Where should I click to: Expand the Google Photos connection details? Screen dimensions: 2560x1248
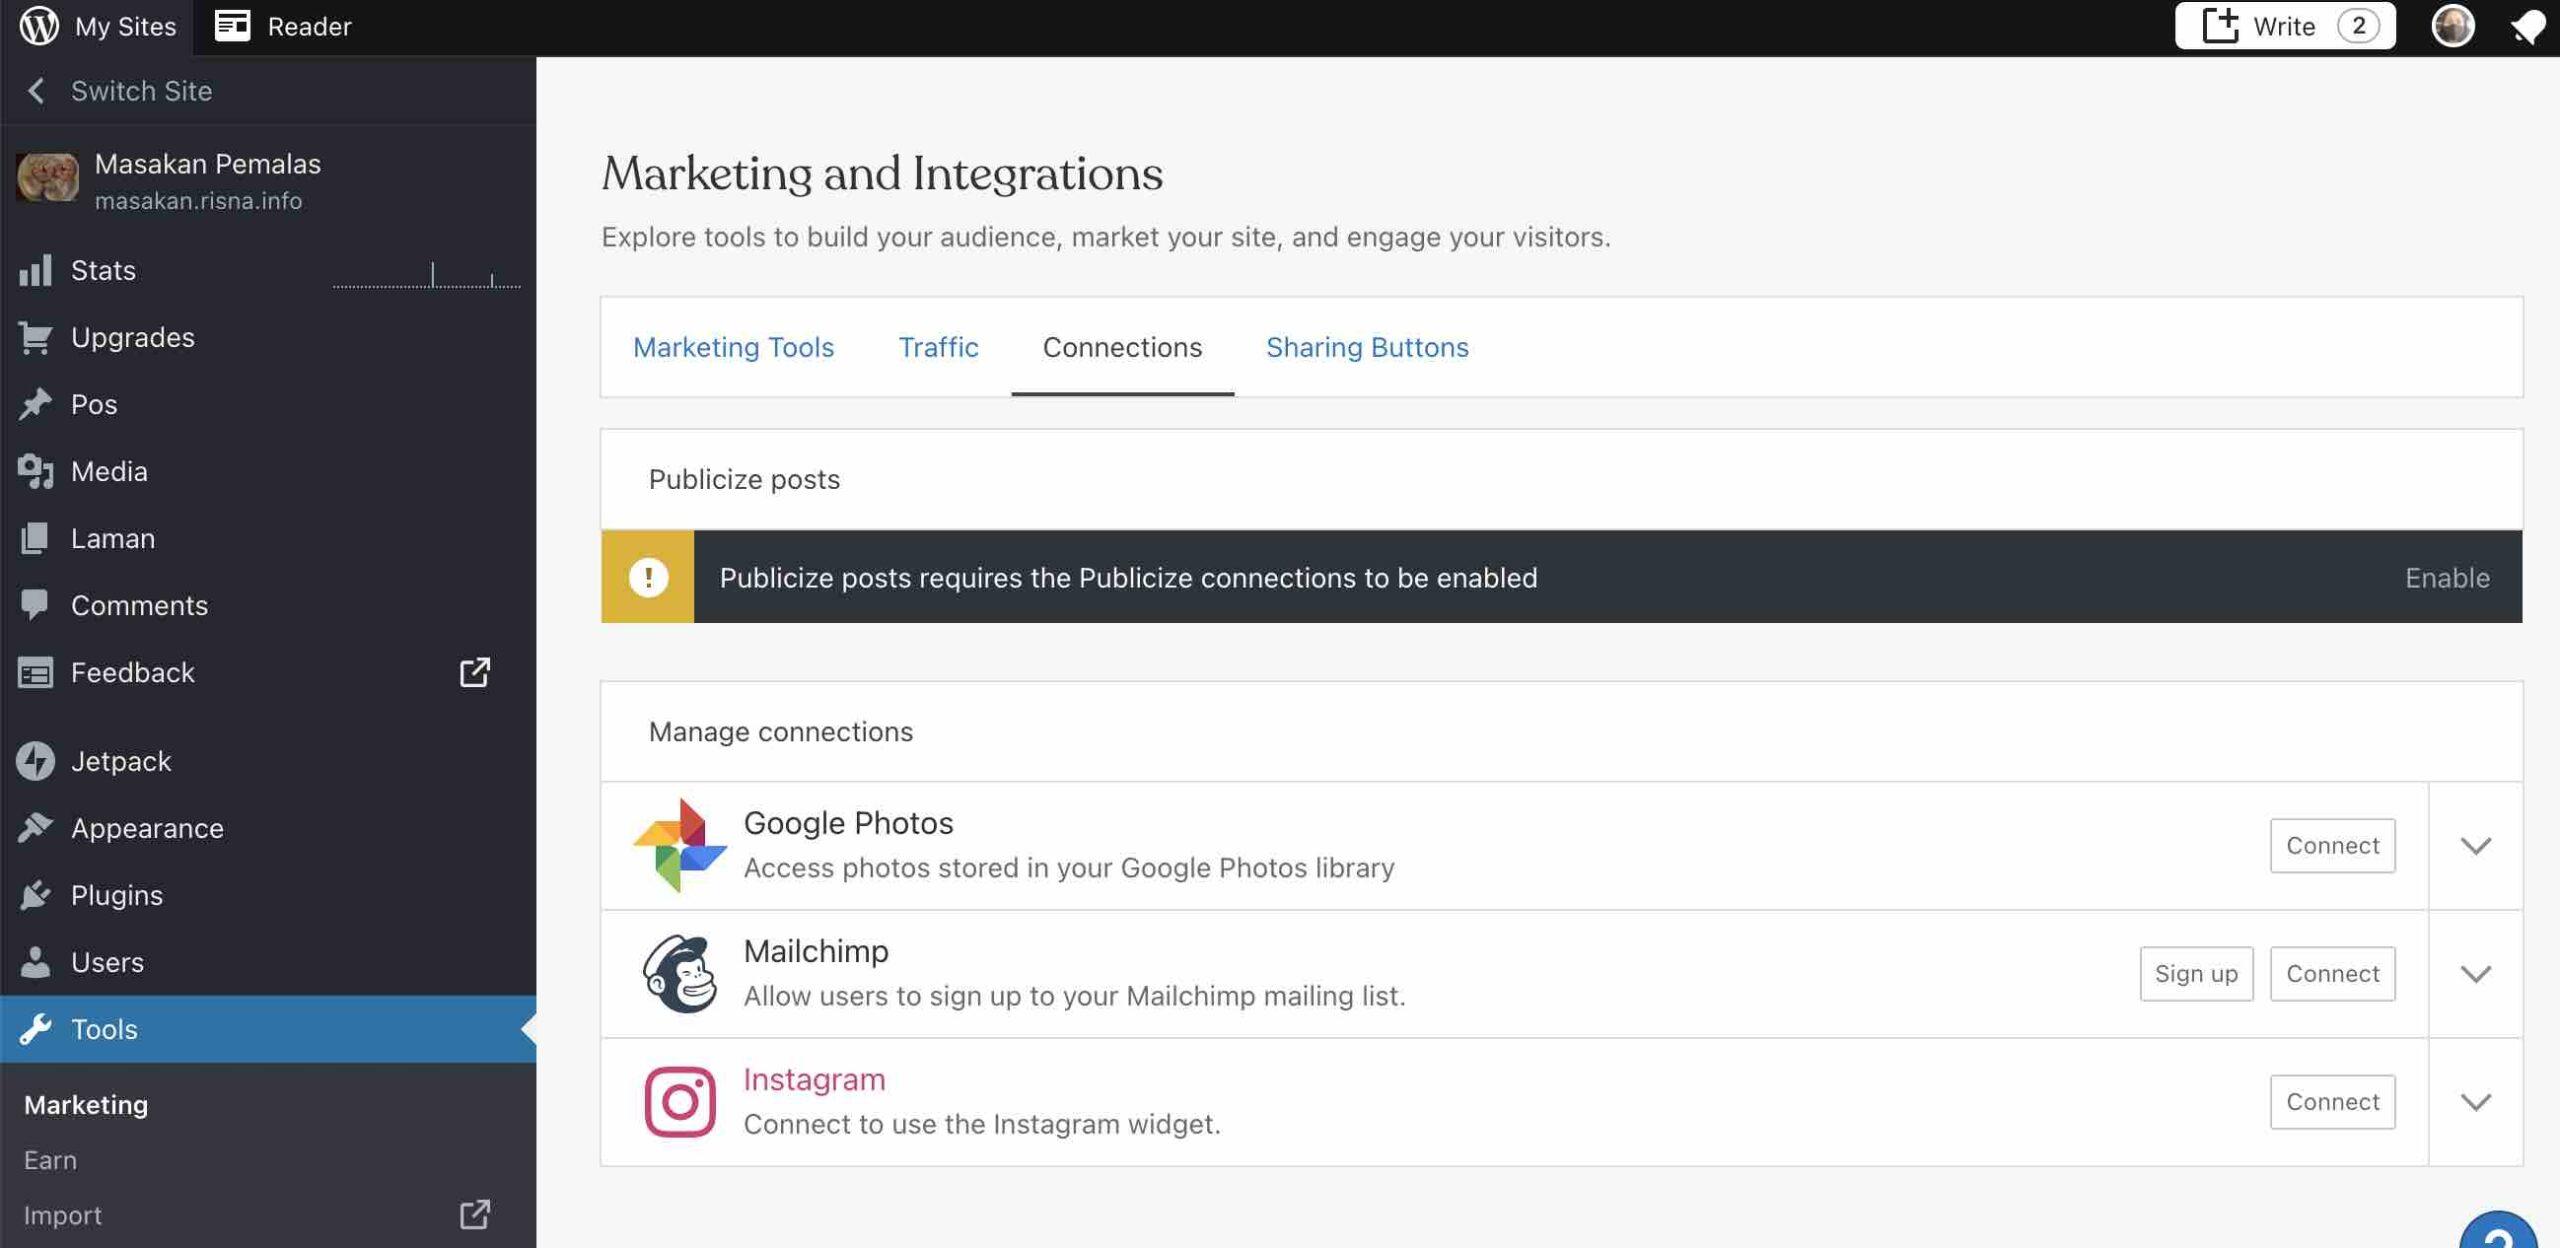[2475, 846]
